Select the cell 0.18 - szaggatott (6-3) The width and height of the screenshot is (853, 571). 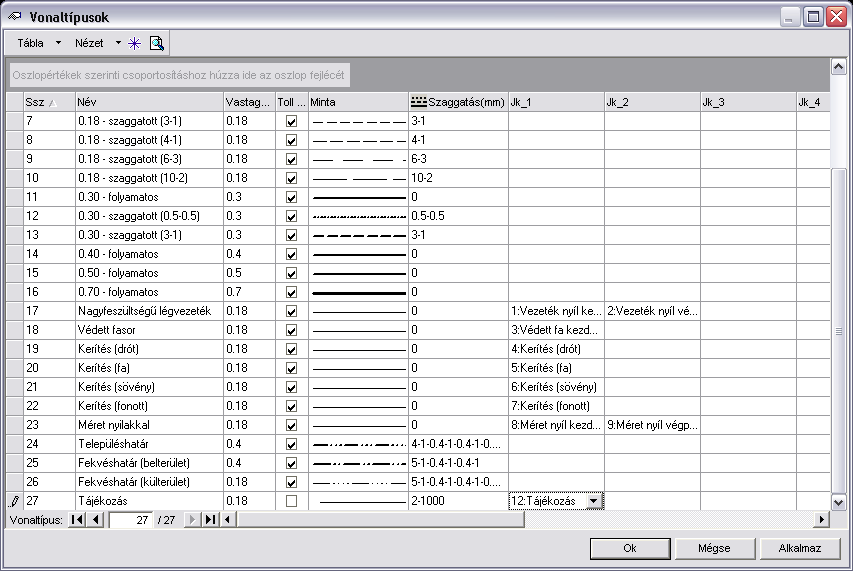[x=149, y=159]
